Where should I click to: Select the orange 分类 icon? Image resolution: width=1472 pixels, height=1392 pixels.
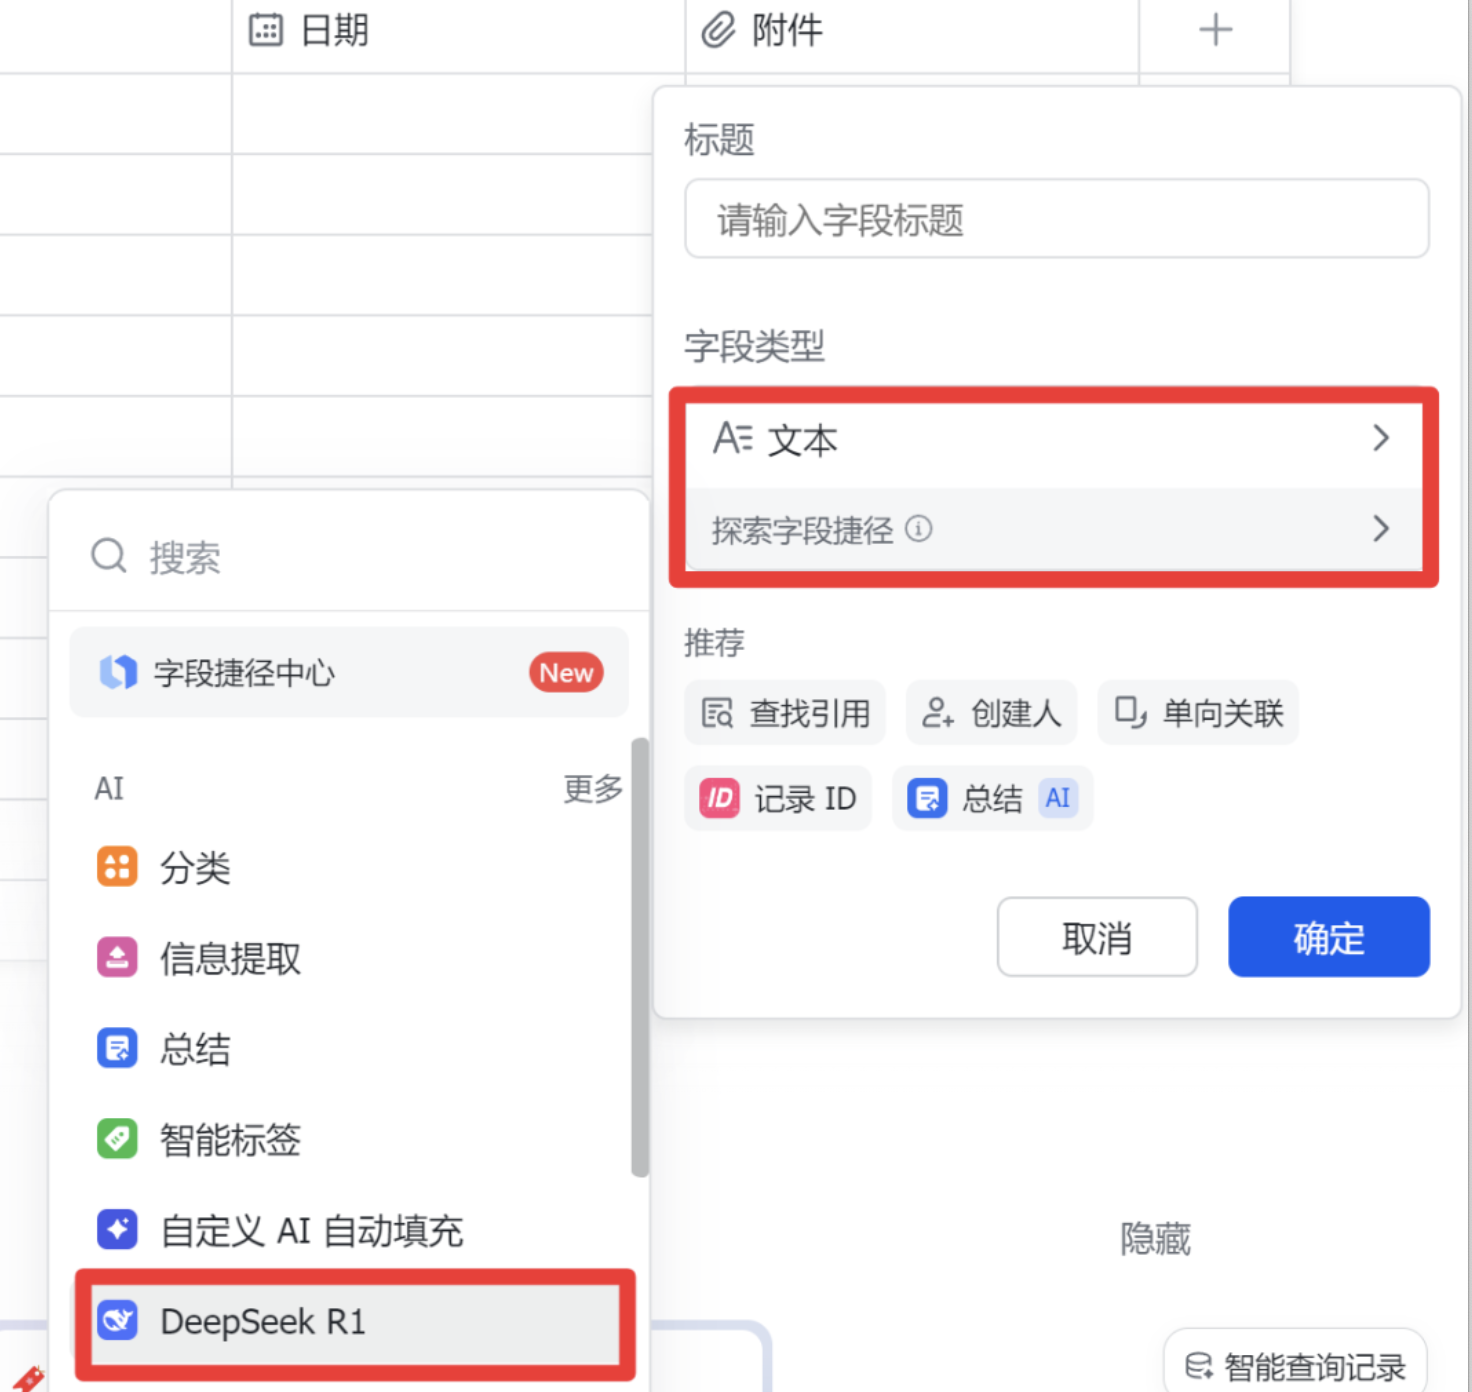click(x=117, y=867)
